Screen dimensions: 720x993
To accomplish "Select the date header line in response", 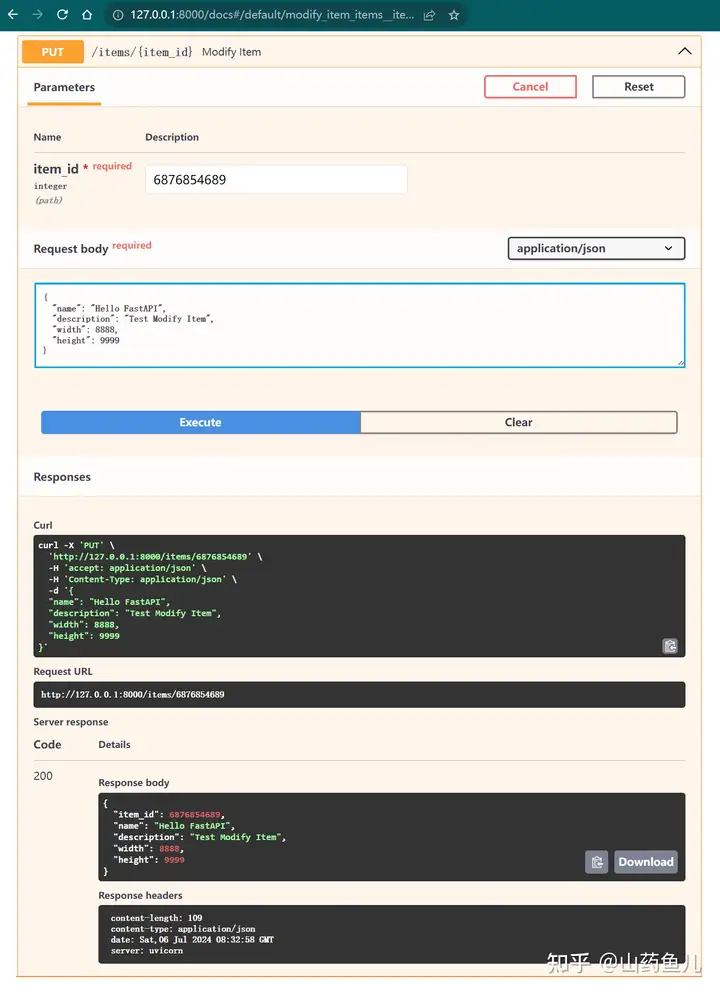I will point(192,940).
